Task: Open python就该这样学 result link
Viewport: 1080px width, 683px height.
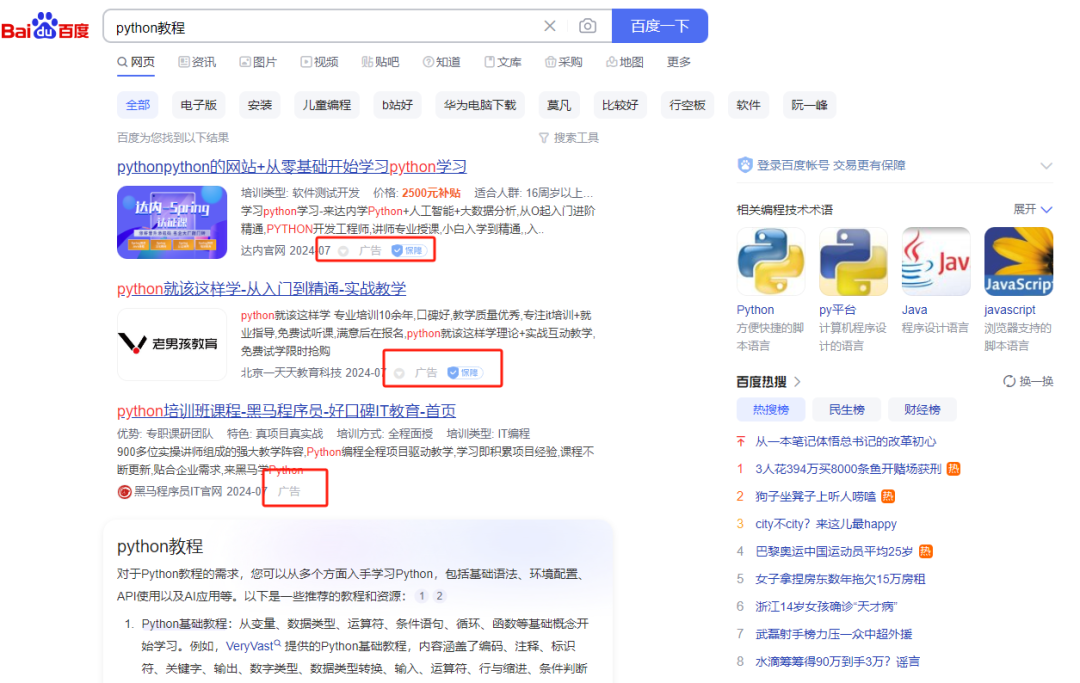Action: pyautogui.click(x=262, y=288)
